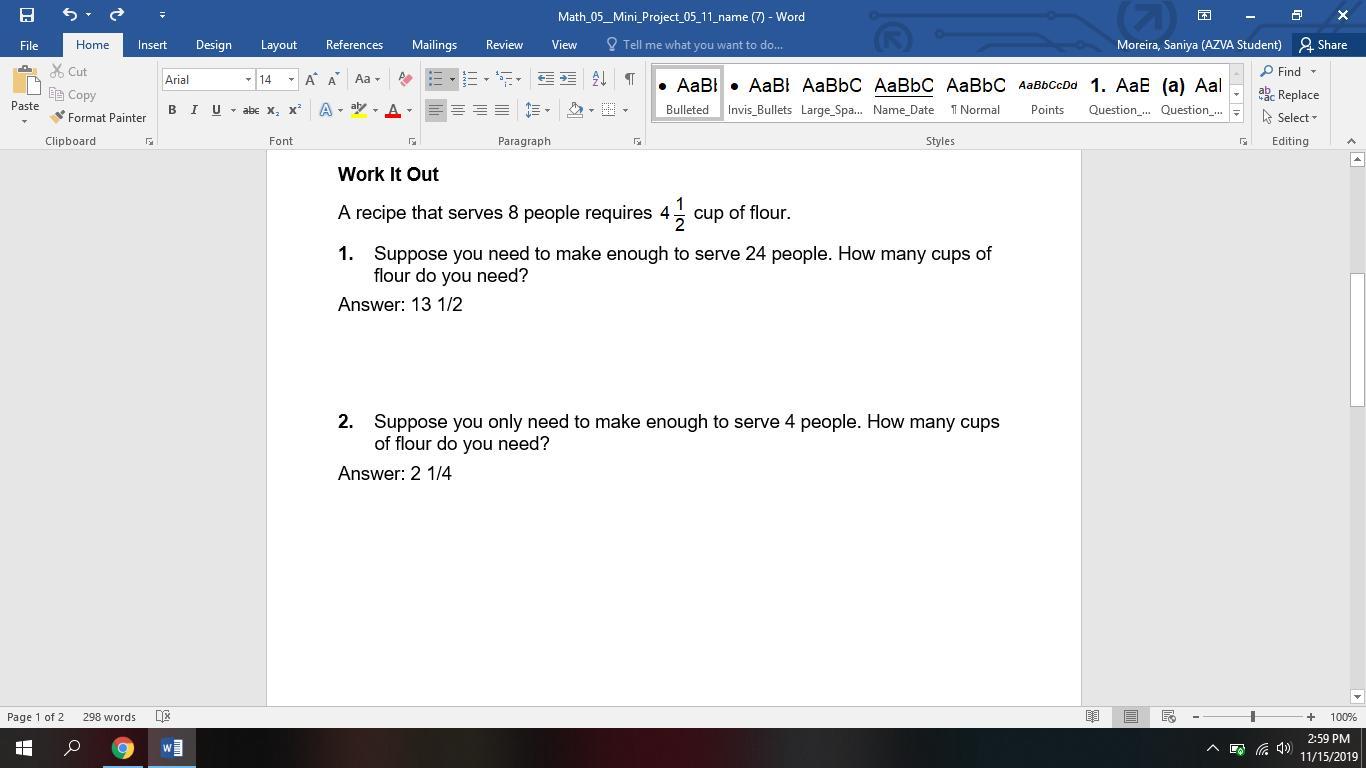1366x768 pixels.
Task: Open the Paste options dropdown
Action: [25, 121]
